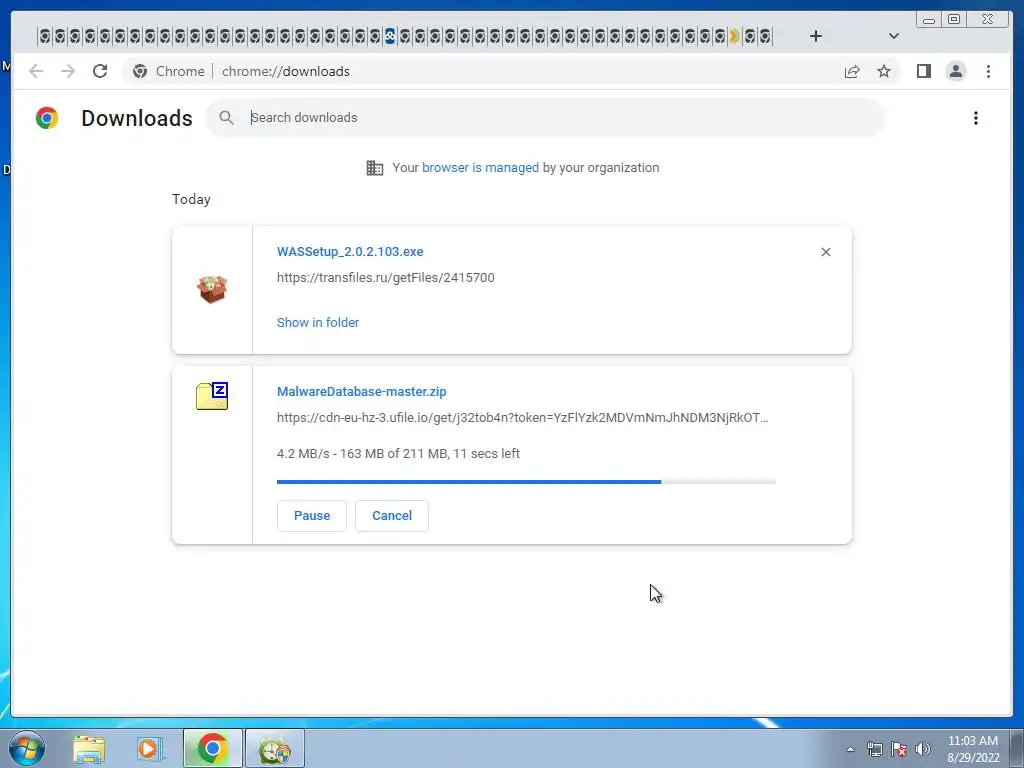Share this page using the share icon

pyautogui.click(x=852, y=71)
